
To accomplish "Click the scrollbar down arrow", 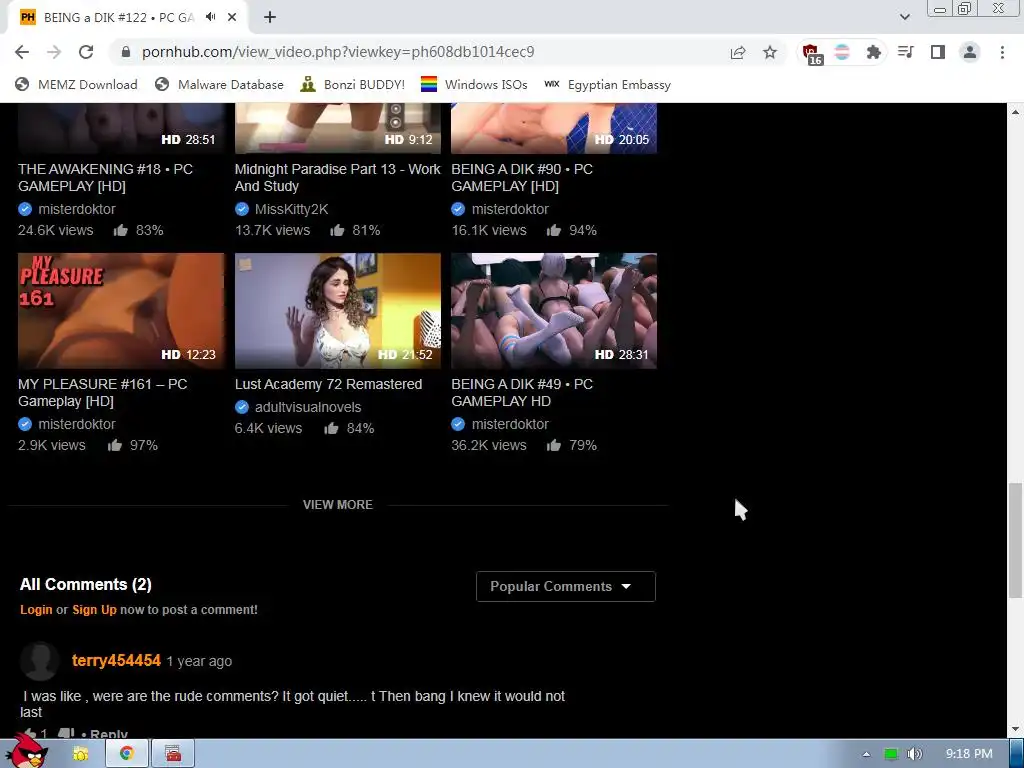I will (x=1015, y=729).
